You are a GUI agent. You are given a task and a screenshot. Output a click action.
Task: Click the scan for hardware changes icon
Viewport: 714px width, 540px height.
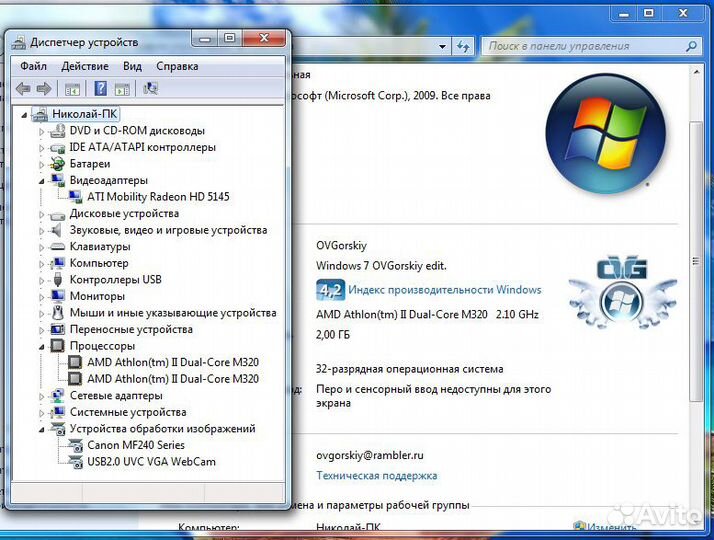point(150,88)
